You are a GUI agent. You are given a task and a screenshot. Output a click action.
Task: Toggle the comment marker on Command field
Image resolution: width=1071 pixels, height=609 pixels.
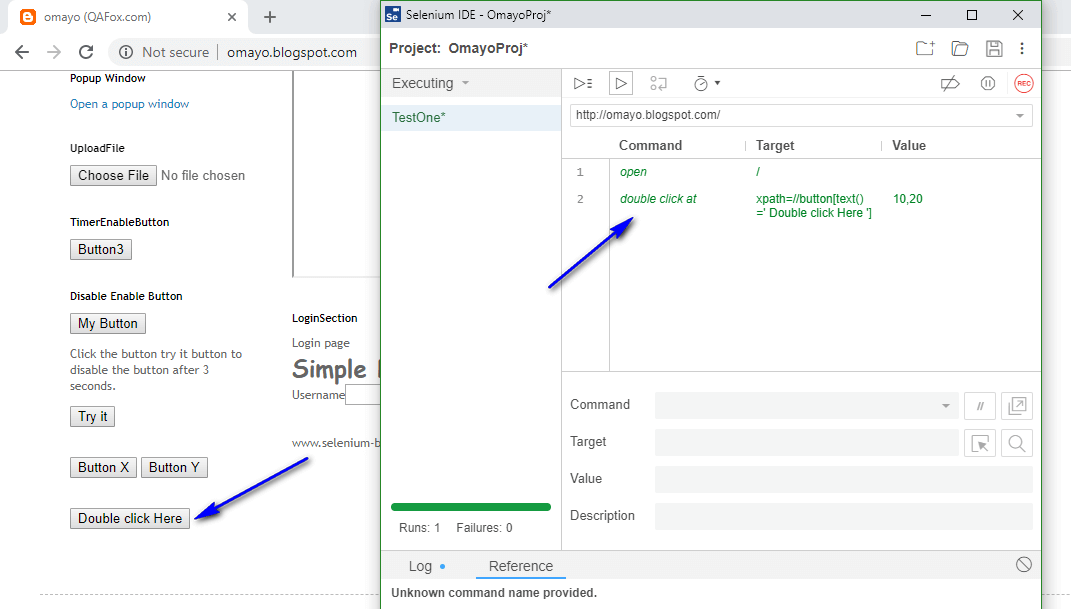click(x=980, y=405)
